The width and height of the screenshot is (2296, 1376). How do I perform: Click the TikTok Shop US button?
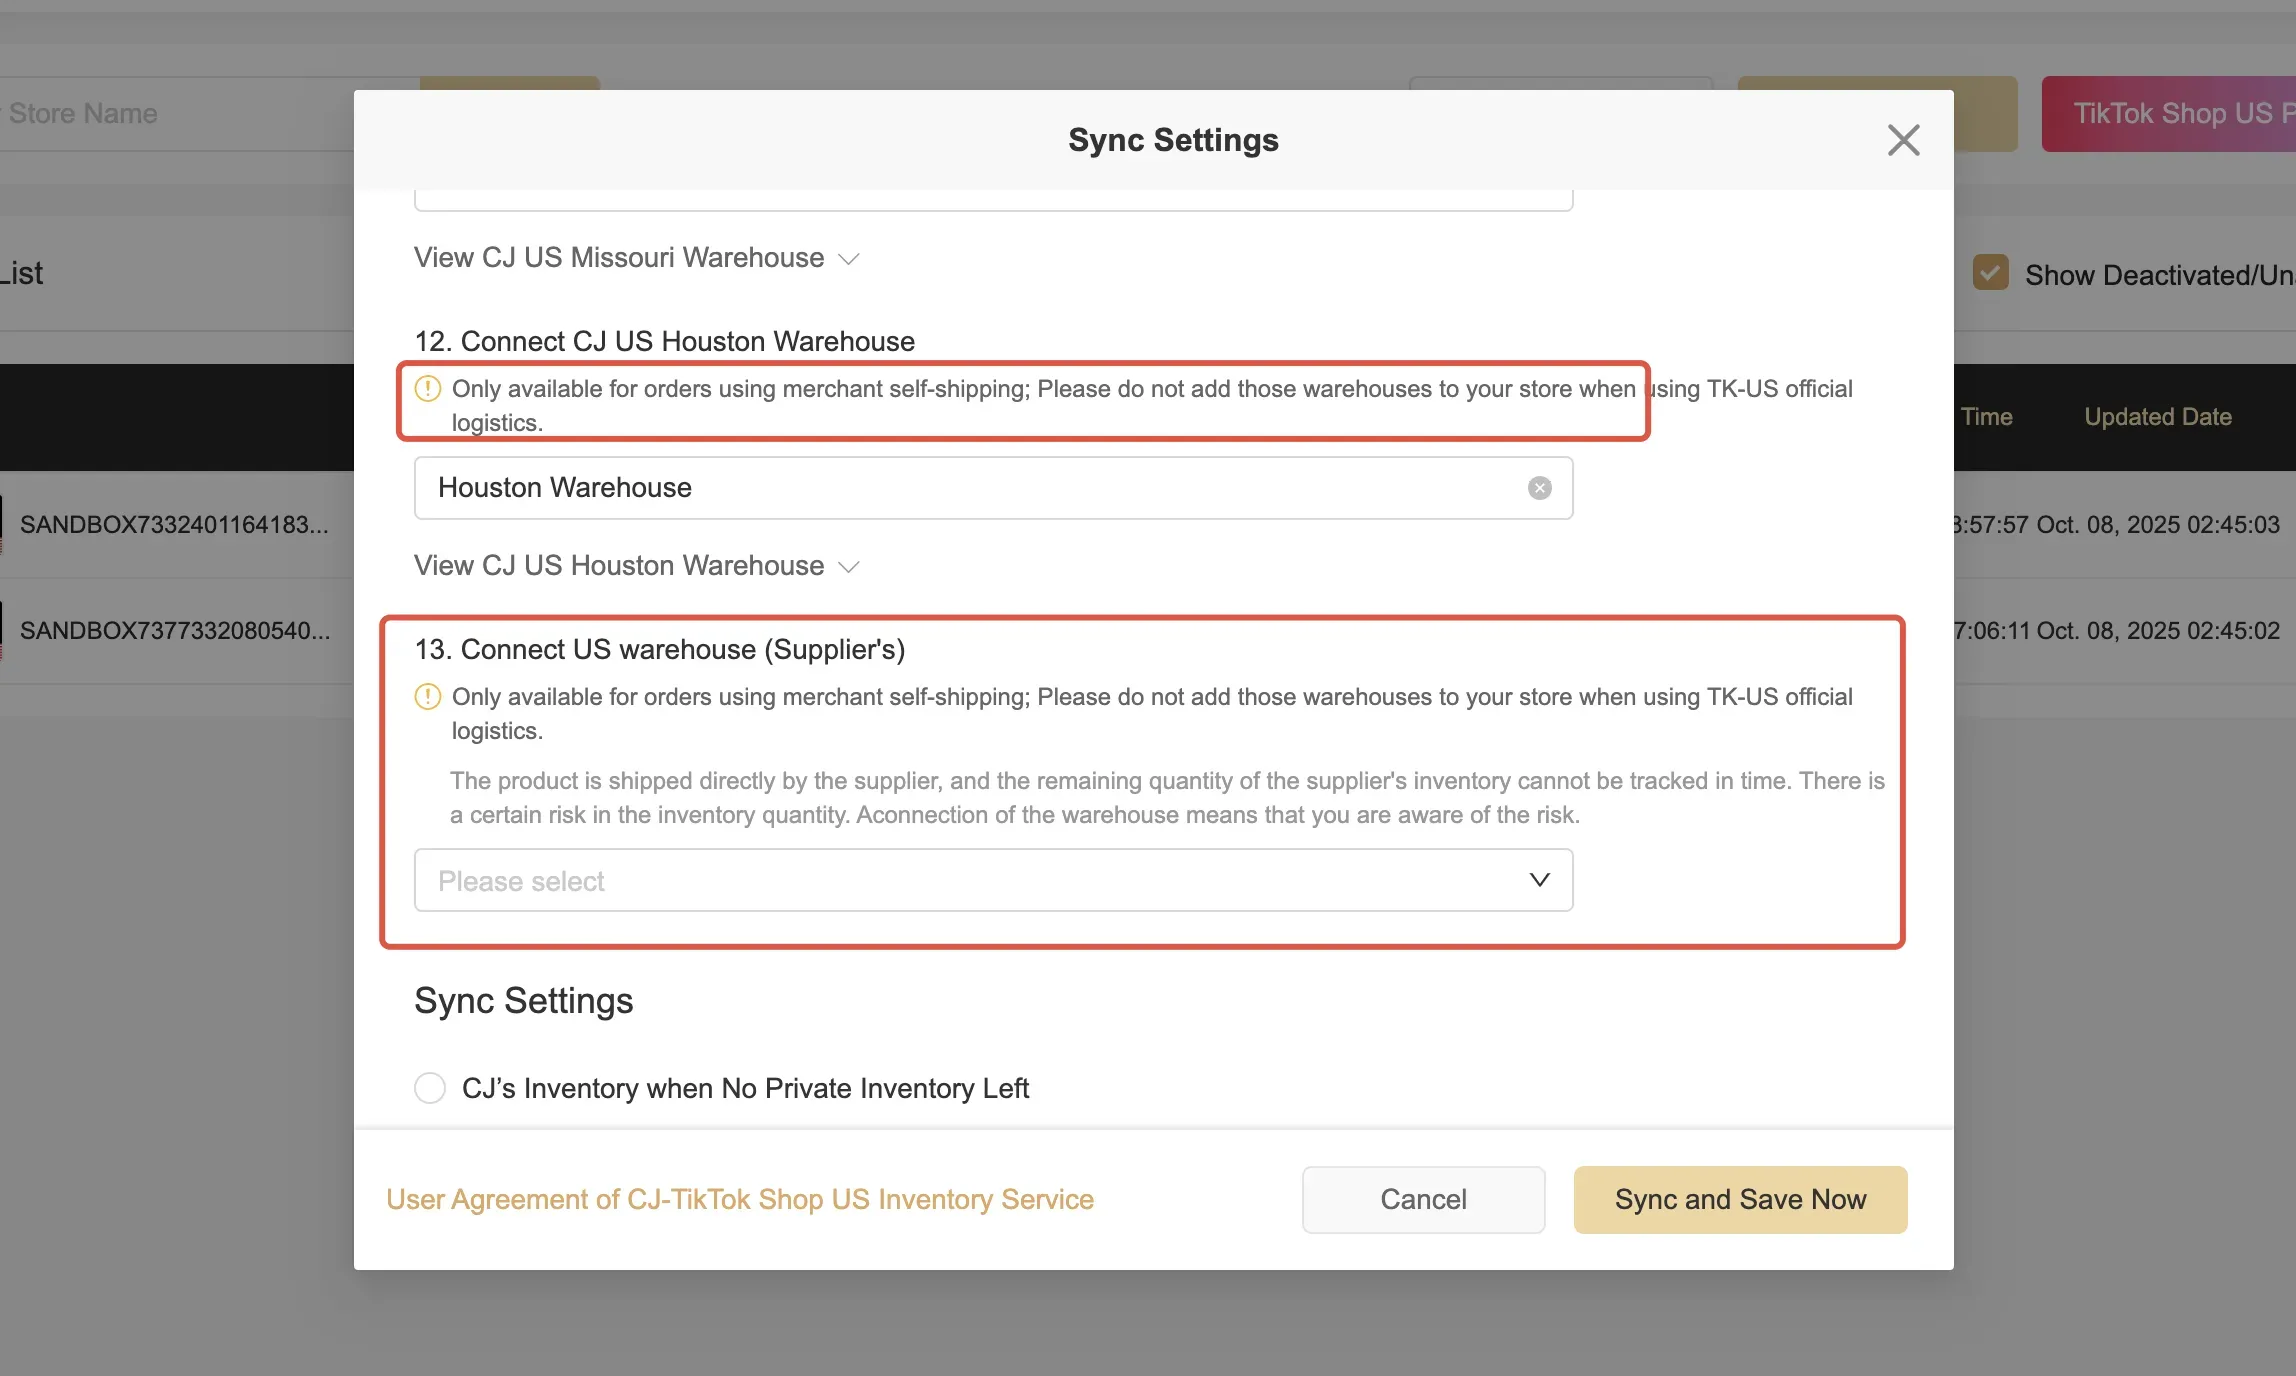click(x=2170, y=114)
